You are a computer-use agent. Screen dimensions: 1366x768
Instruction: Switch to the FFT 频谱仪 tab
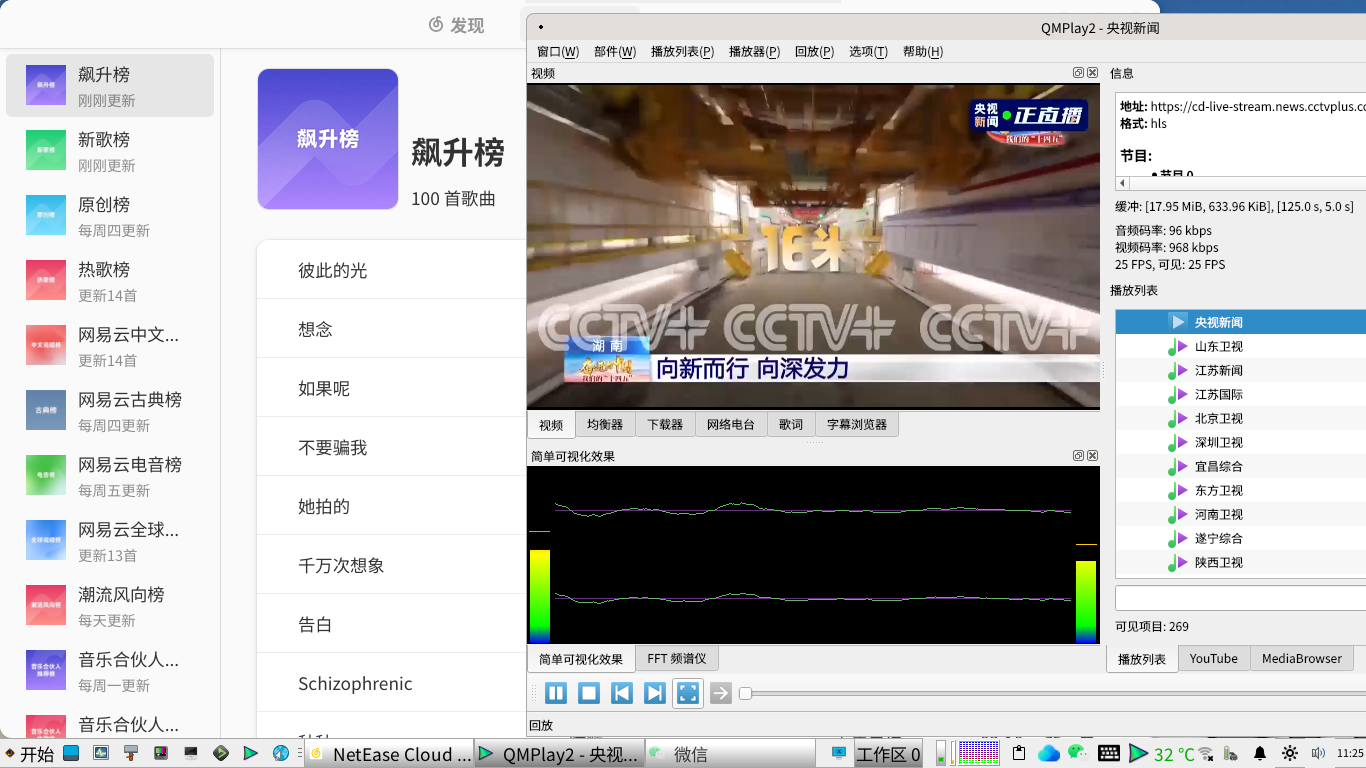pos(676,659)
